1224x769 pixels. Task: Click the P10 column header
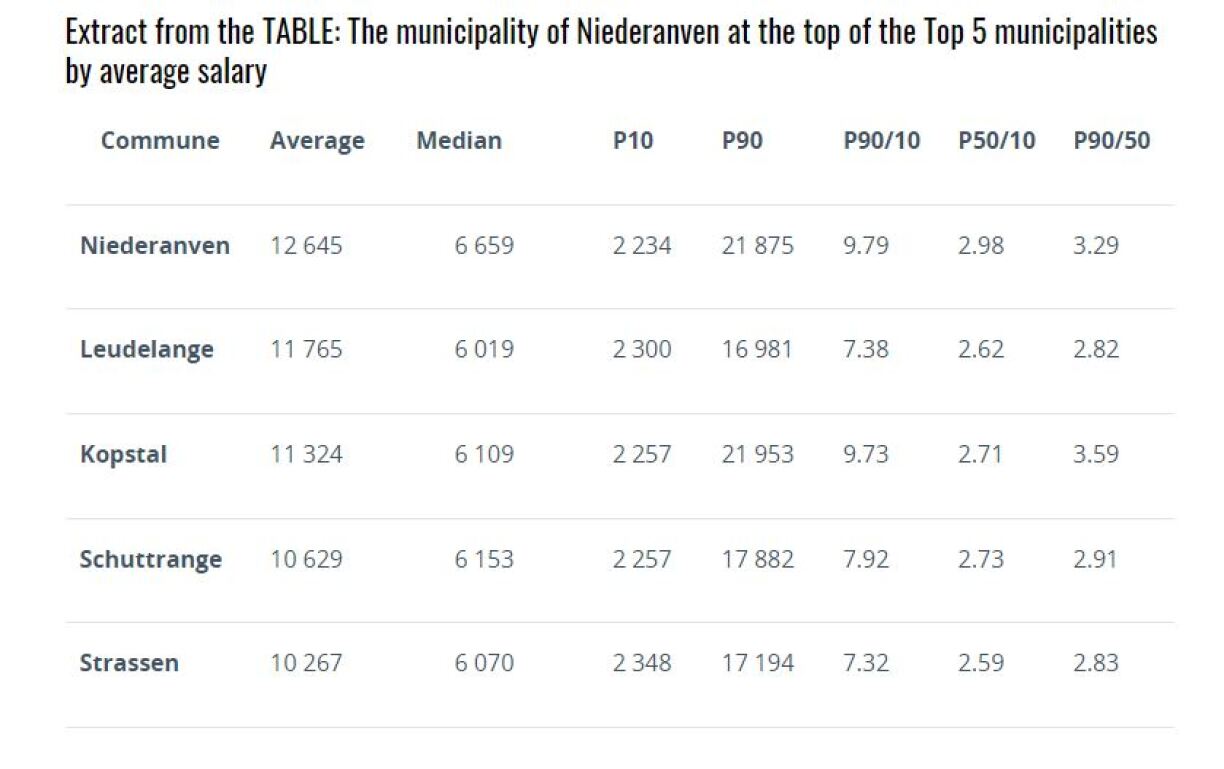633,141
